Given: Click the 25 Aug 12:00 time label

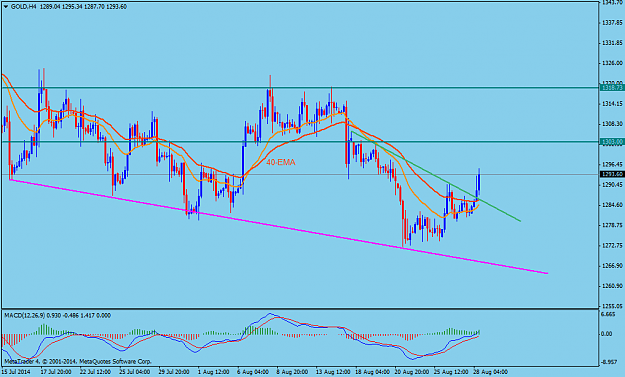Looking at the screenshot, I should click(451, 372).
